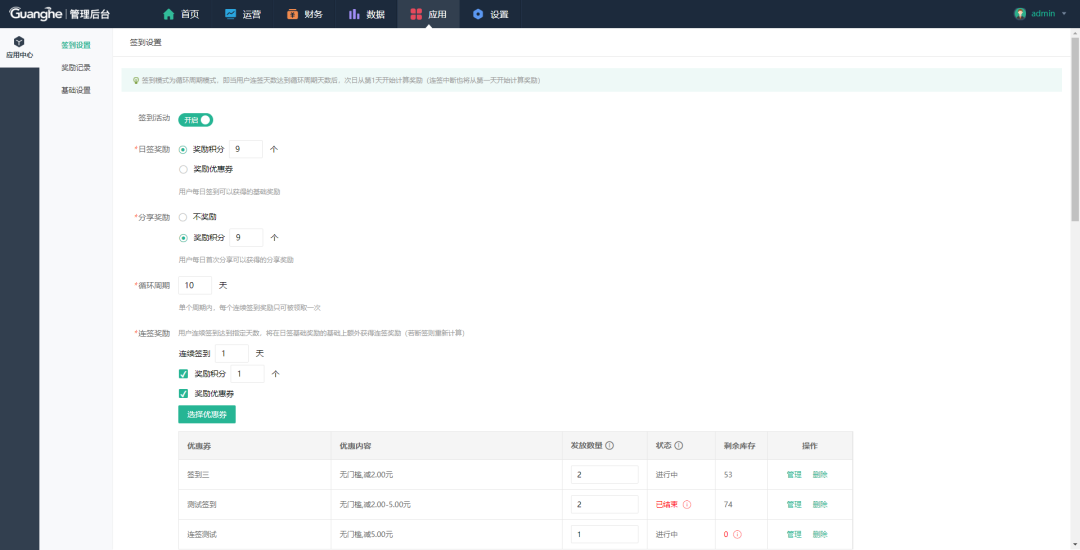Click 删除 for 测试签到 coupon
The width and height of the screenshot is (1080, 550).
820,505
